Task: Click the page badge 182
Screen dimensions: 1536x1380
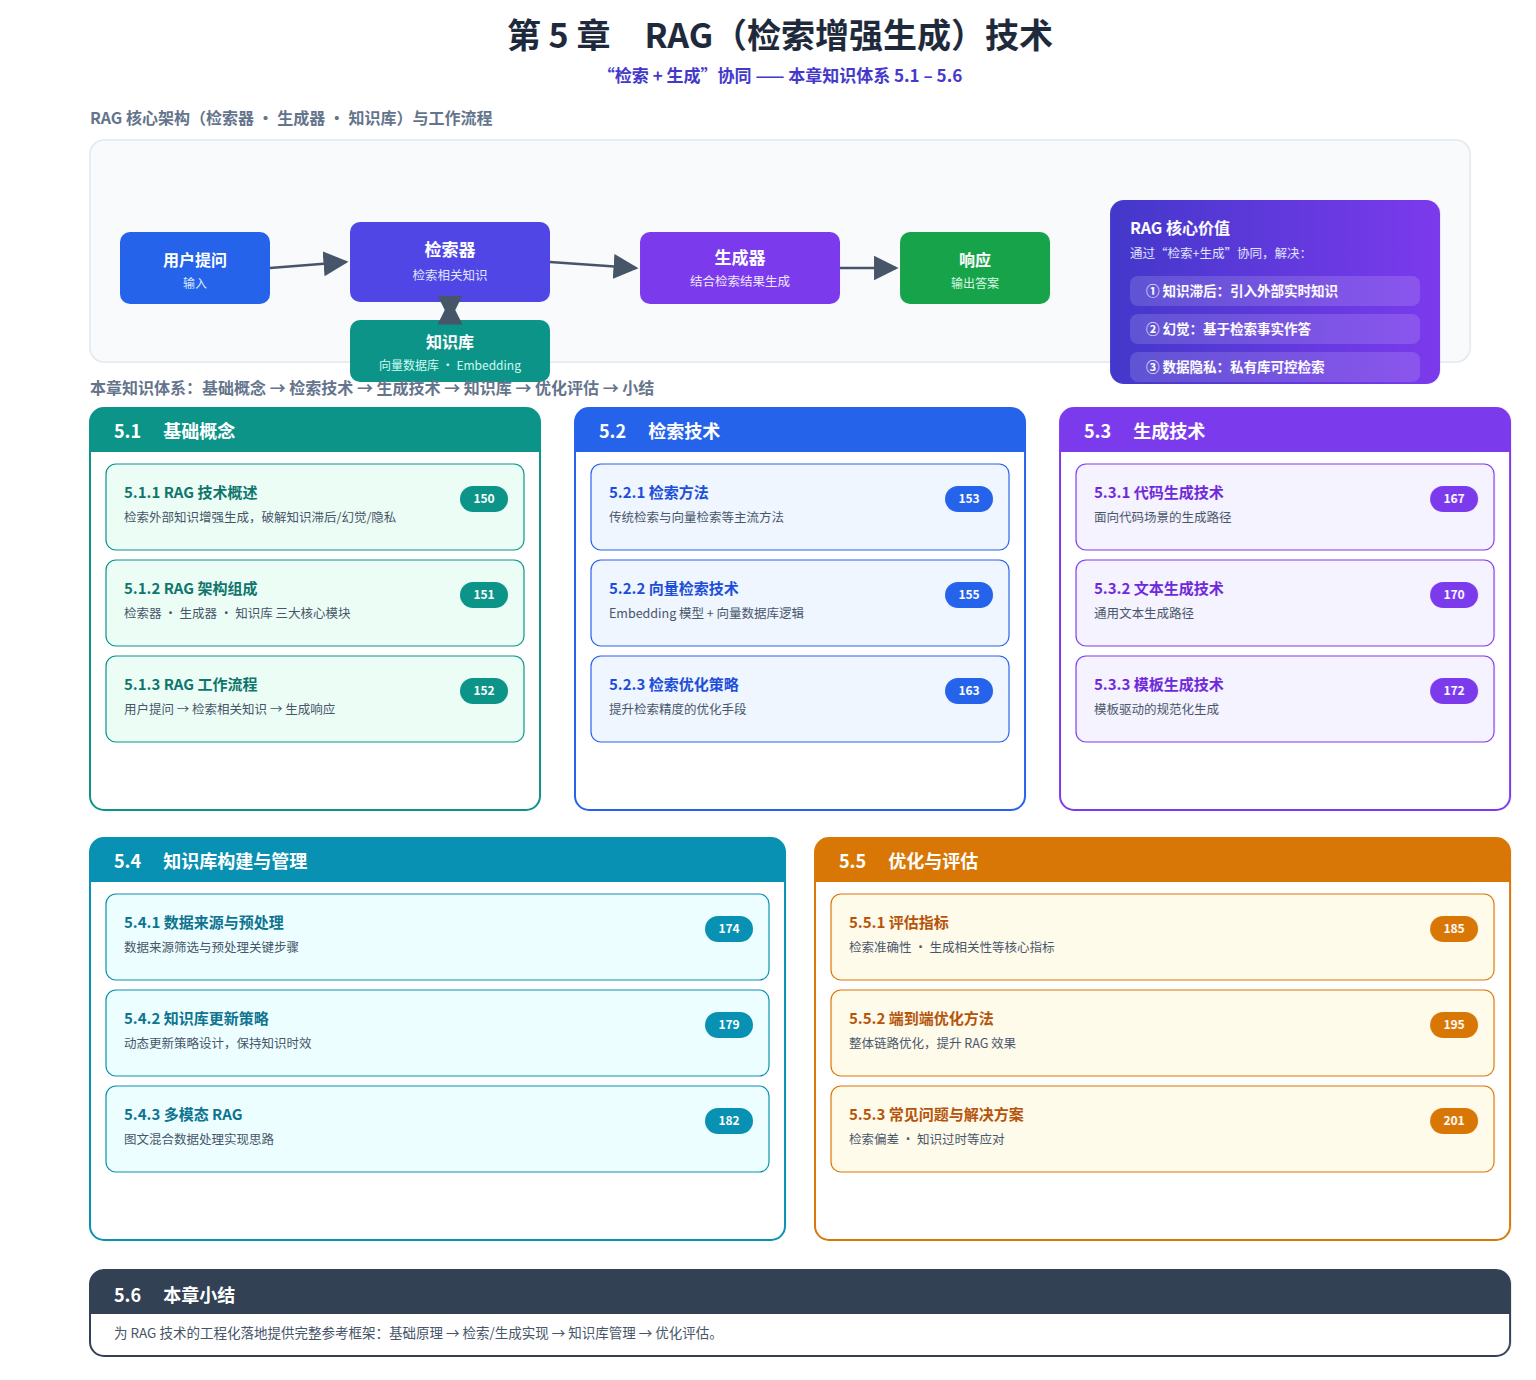Action: tap(729, 1121)
